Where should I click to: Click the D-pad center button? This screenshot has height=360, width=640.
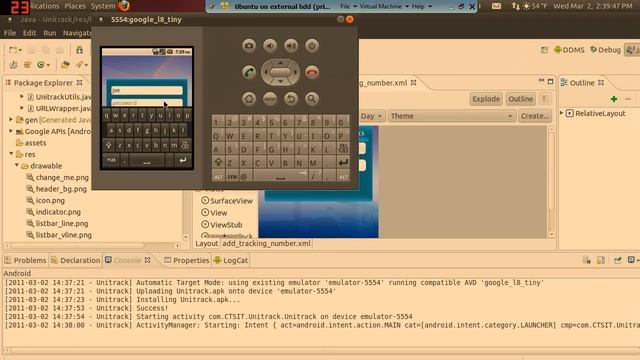click(x=280, y=72)
